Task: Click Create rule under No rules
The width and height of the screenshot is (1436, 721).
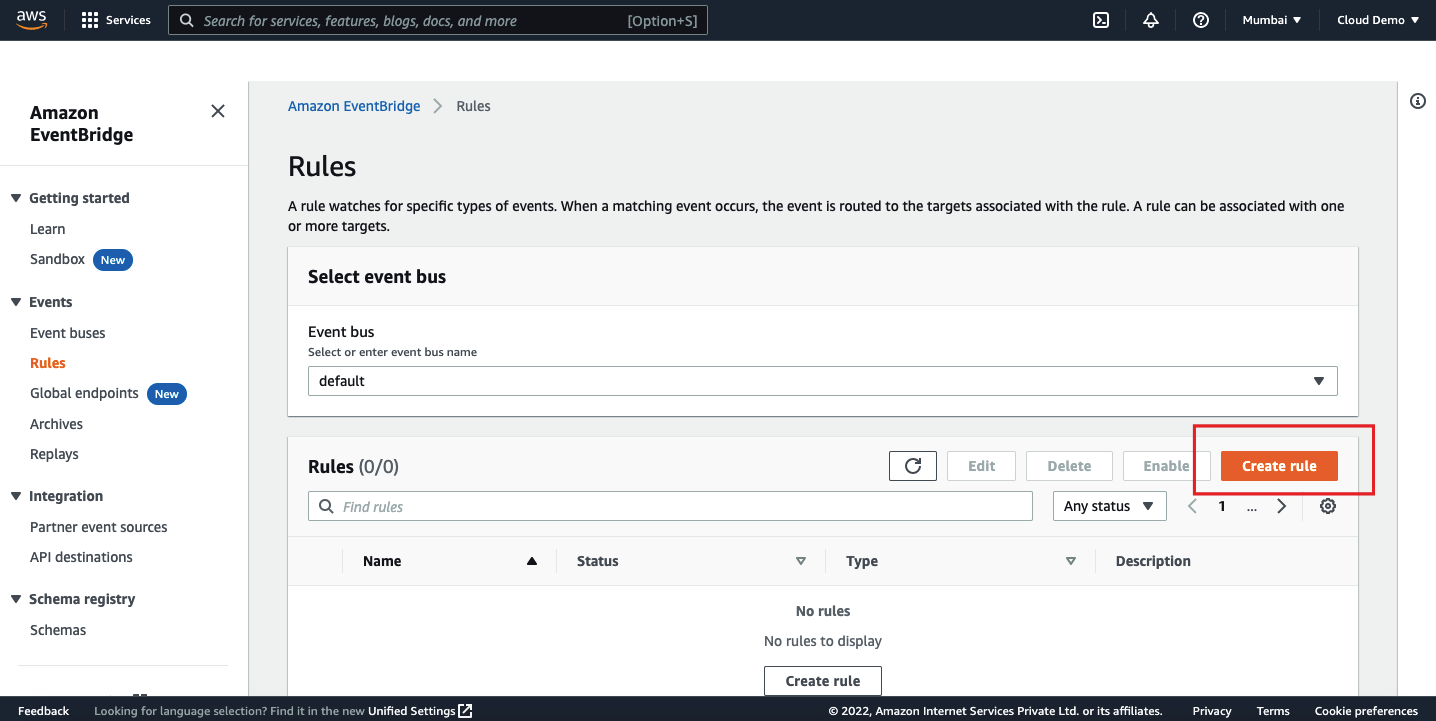Action: pos(823,681)
